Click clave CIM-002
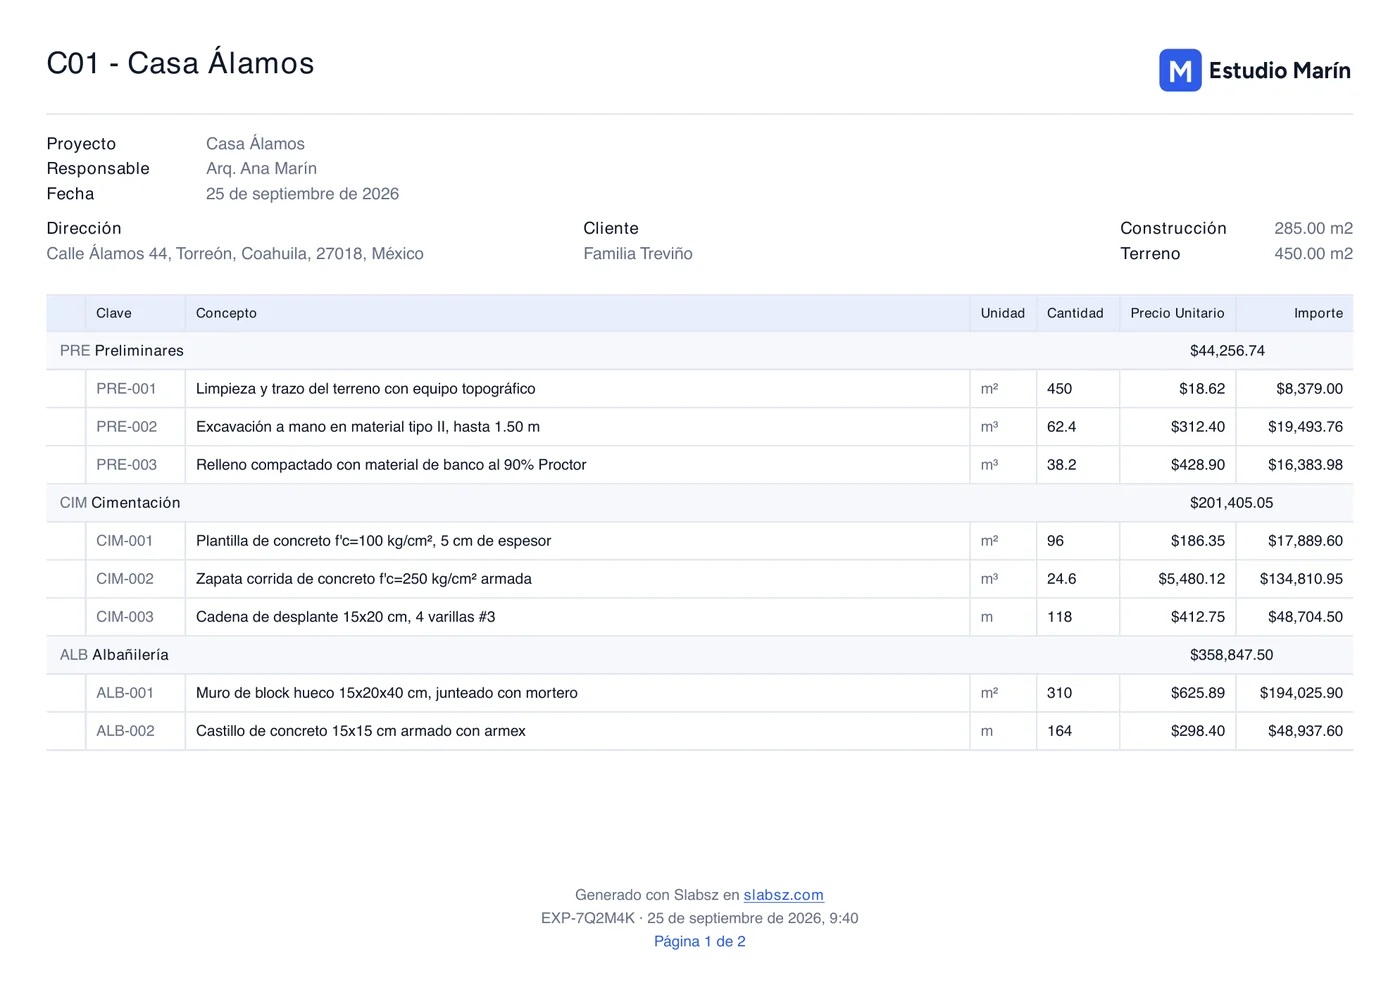Screen dimensions: 1400x990 point(125,579)
